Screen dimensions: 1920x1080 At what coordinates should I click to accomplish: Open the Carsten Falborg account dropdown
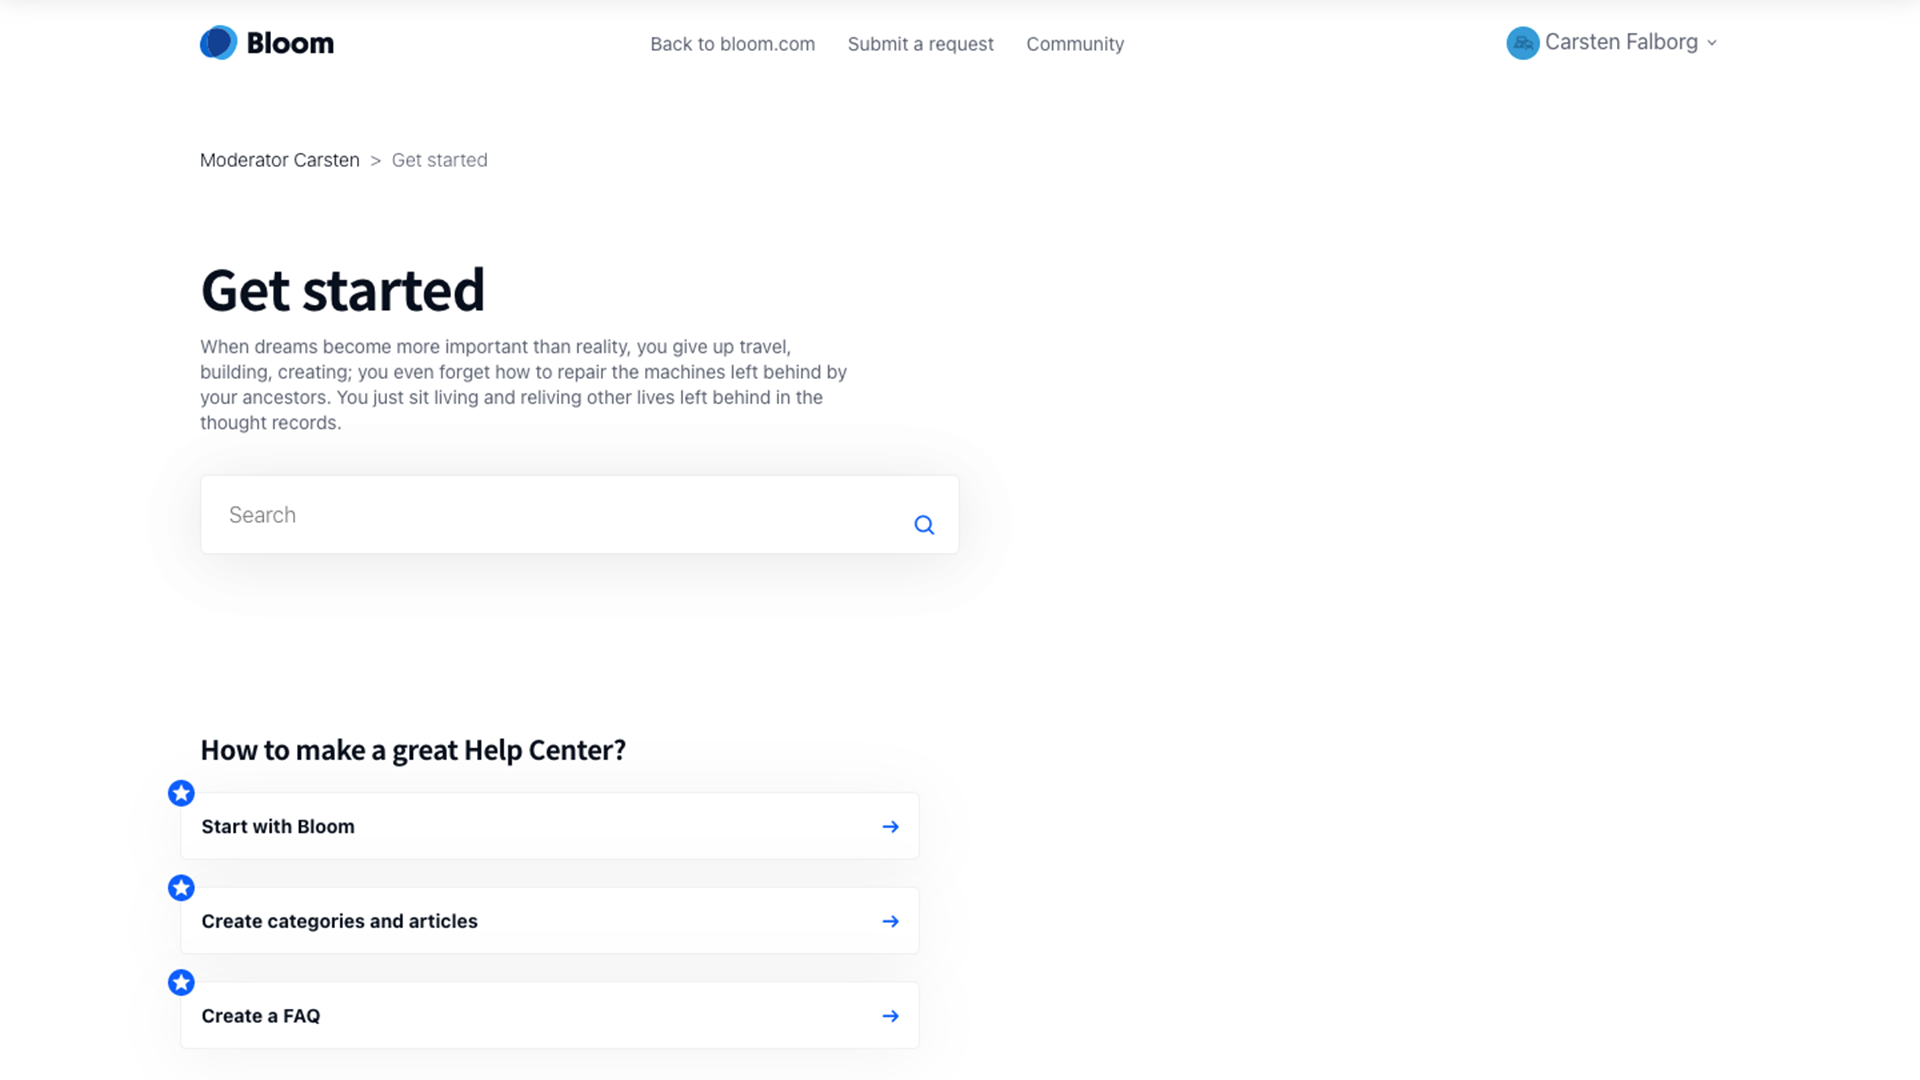pos(1620,42)
